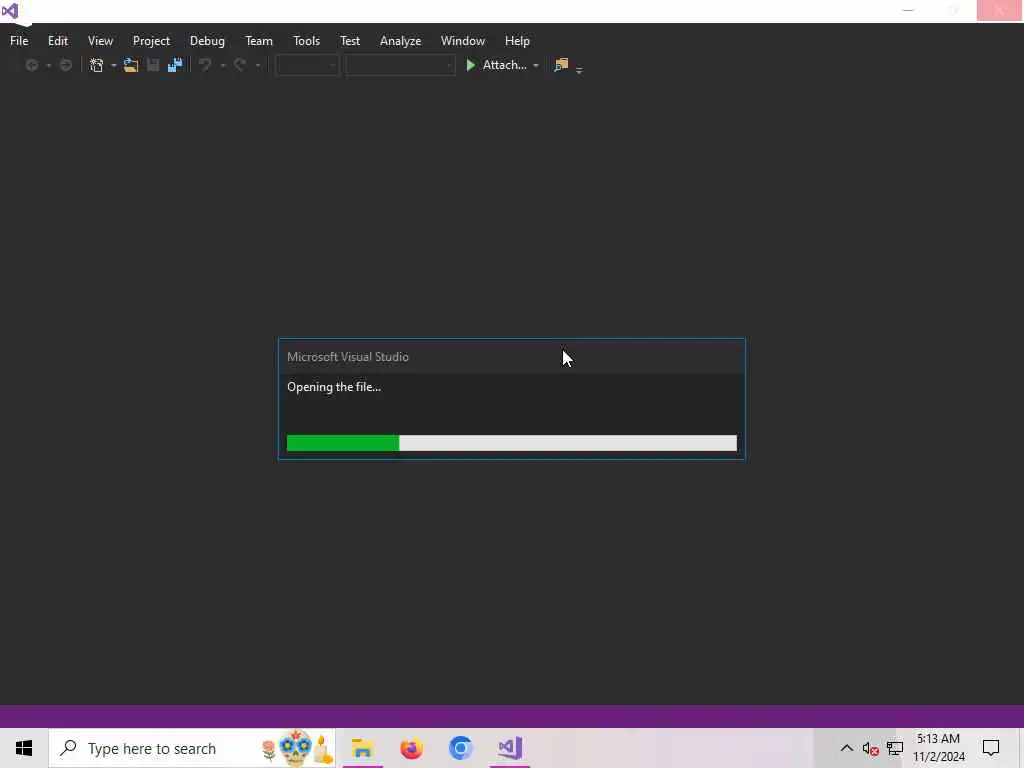The width and height of the screenshot is (1024, 768).
Task: Show hidden system tray icons
Action: pos(846,748)
